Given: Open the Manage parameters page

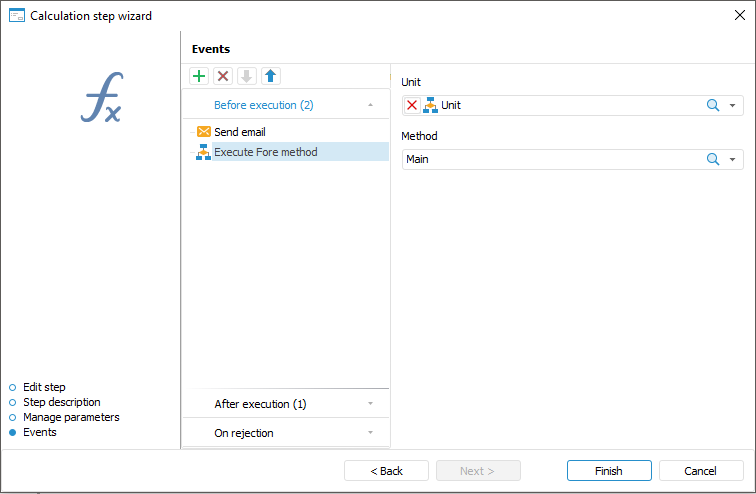Looking at the screenshot, I should (x=71, y=417).
